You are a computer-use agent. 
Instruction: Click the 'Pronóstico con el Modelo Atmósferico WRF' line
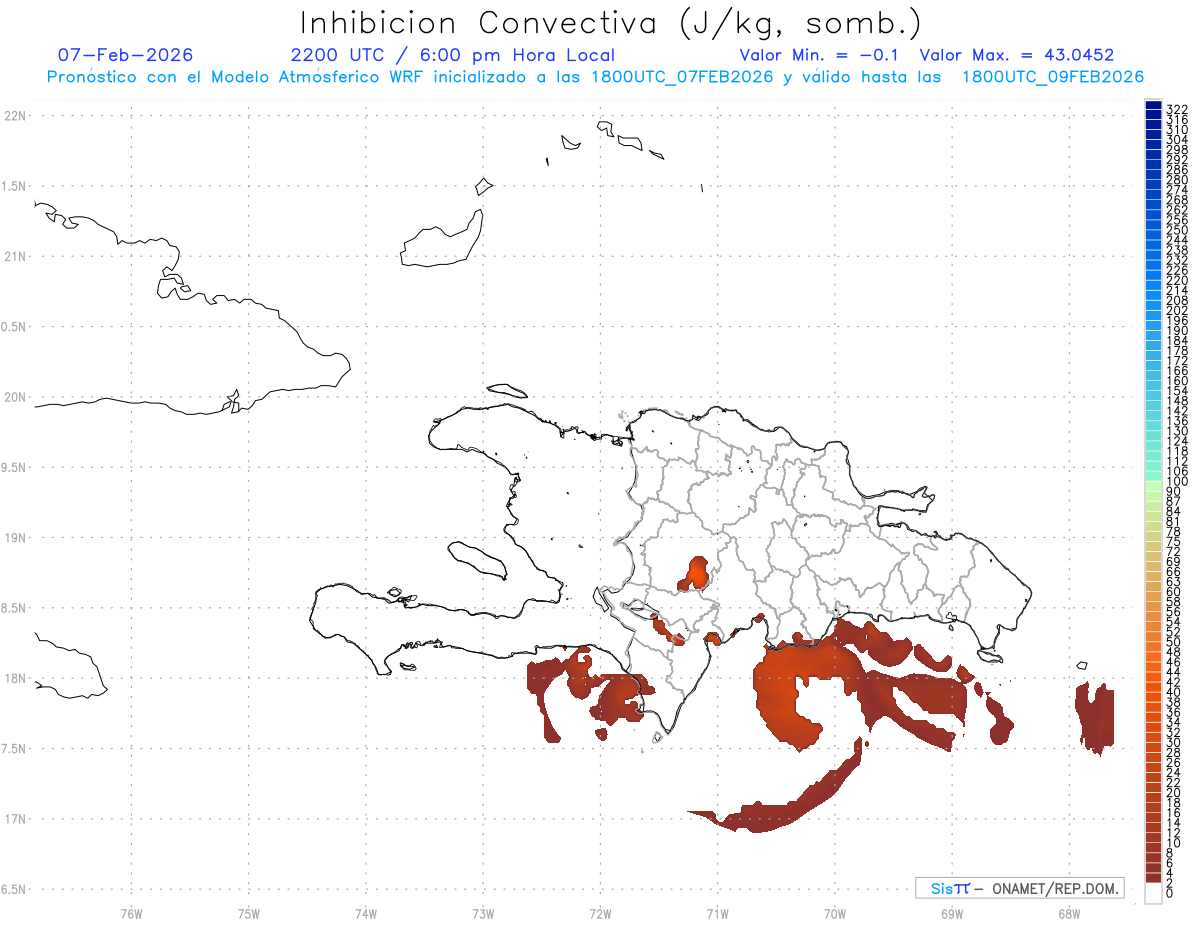pyautogui.click(x=595, y=77)
